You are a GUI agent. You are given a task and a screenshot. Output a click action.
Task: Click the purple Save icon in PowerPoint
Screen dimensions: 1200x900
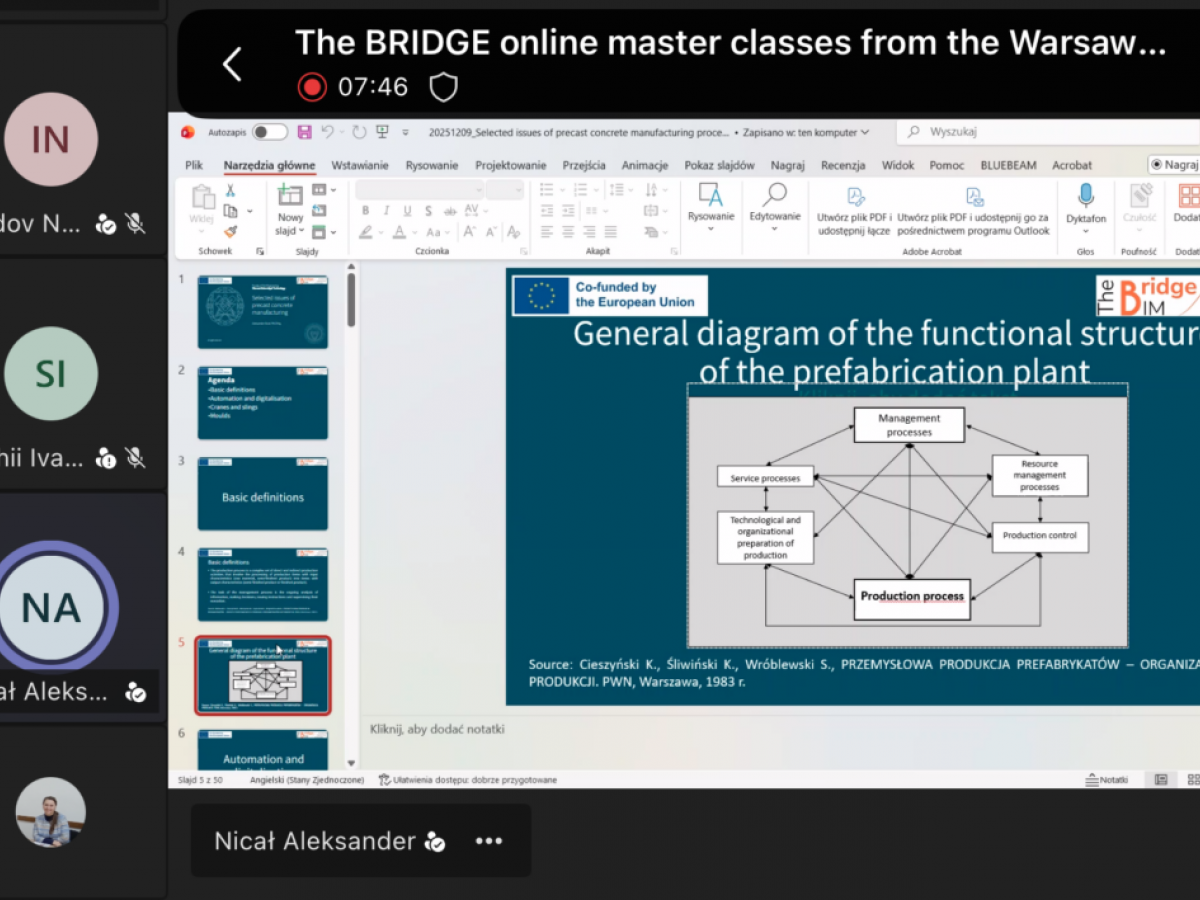click(304, 132)
